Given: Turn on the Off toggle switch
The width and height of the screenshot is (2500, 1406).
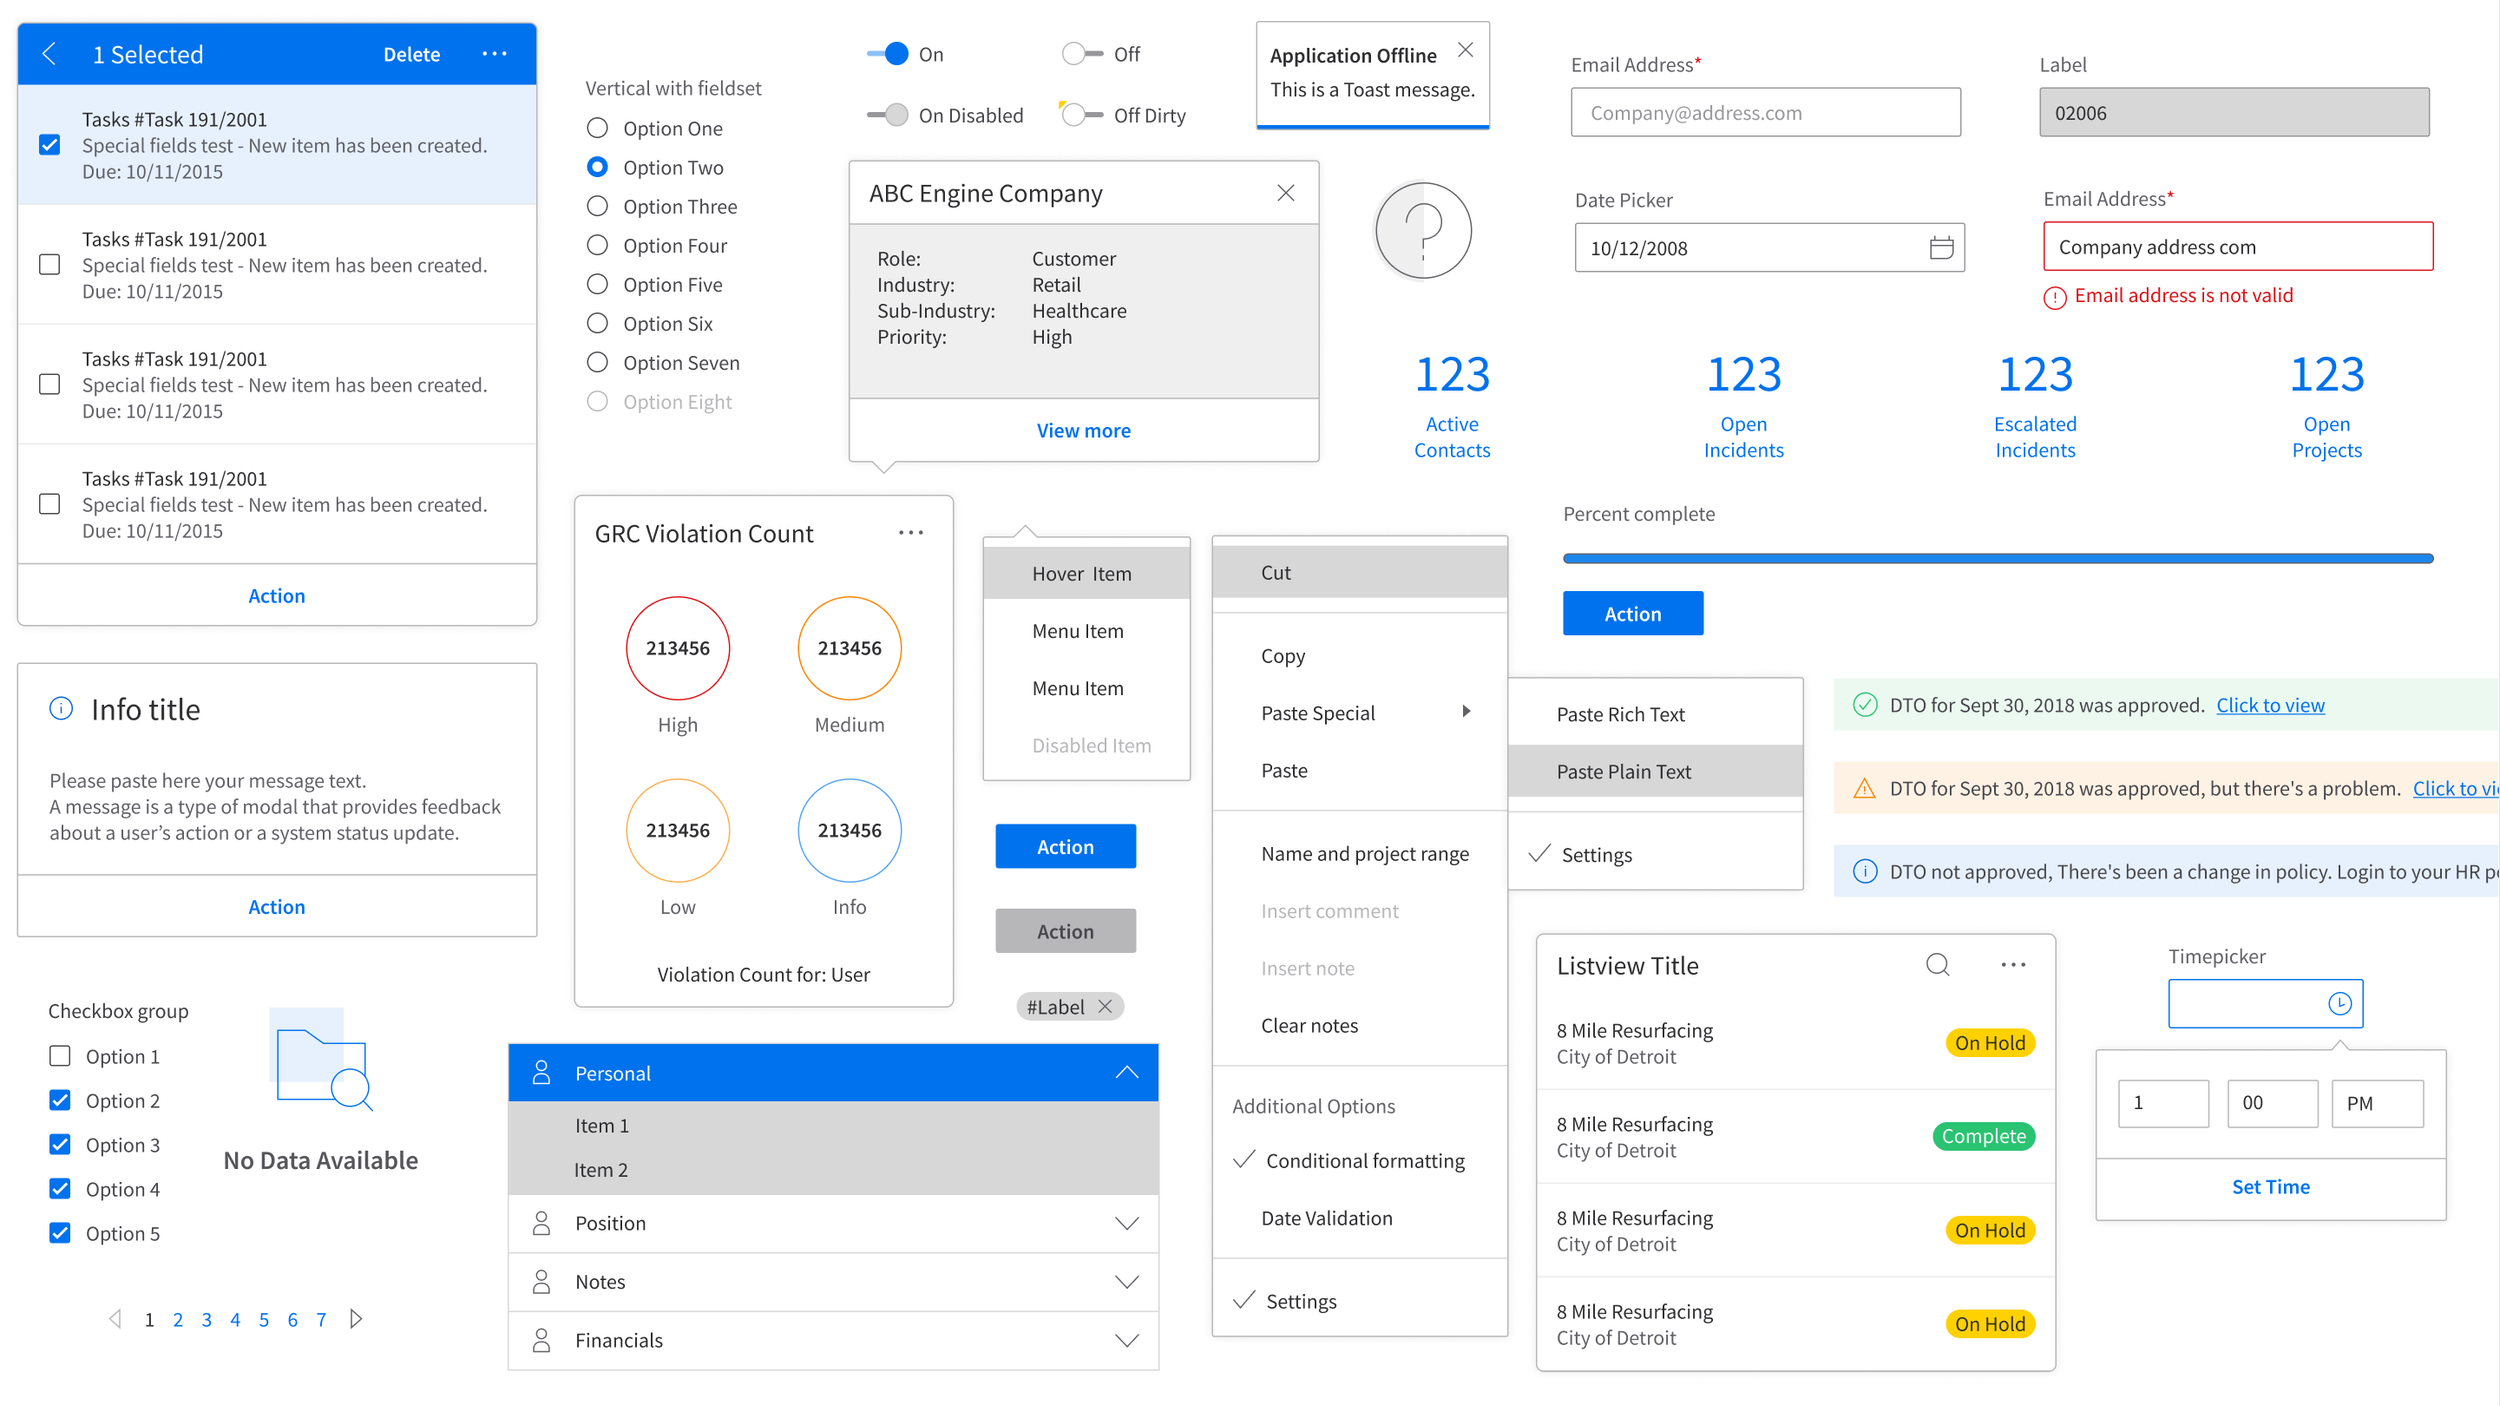Looking at the screenshot, I should tap(1082, 54).
